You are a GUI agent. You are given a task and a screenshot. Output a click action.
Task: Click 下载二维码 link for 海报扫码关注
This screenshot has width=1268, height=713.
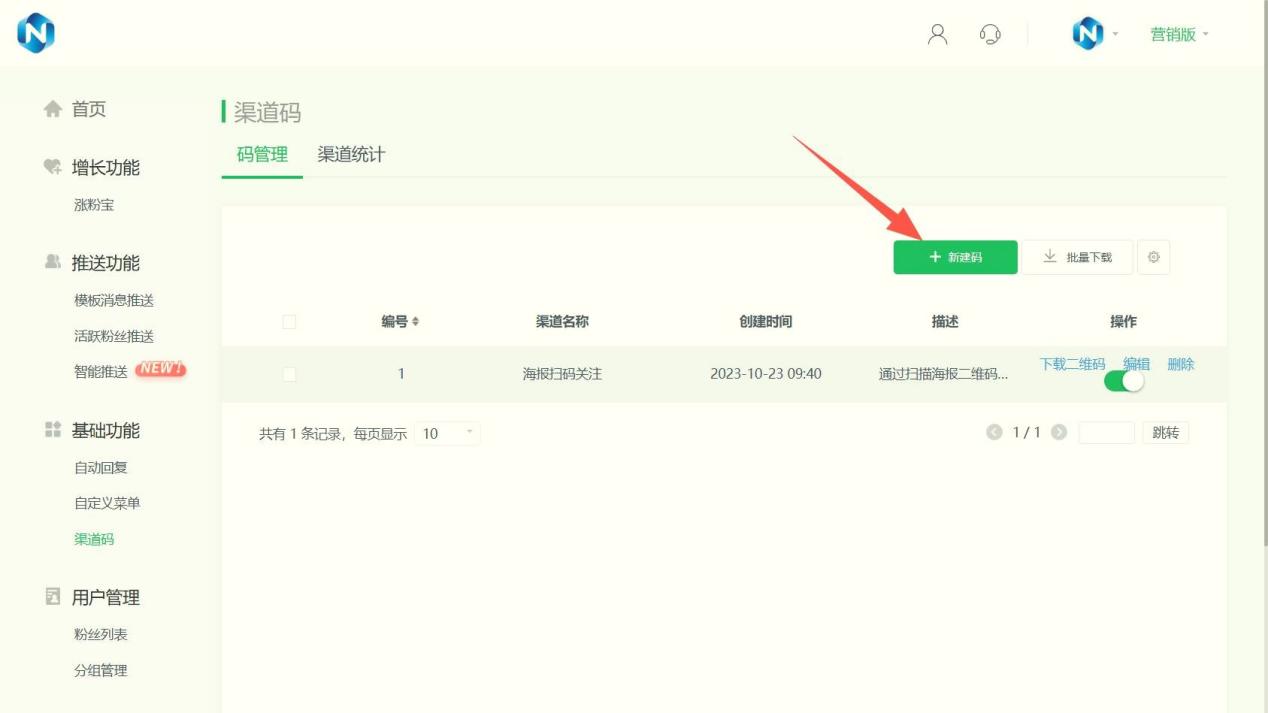click(x=1072, y=364)
